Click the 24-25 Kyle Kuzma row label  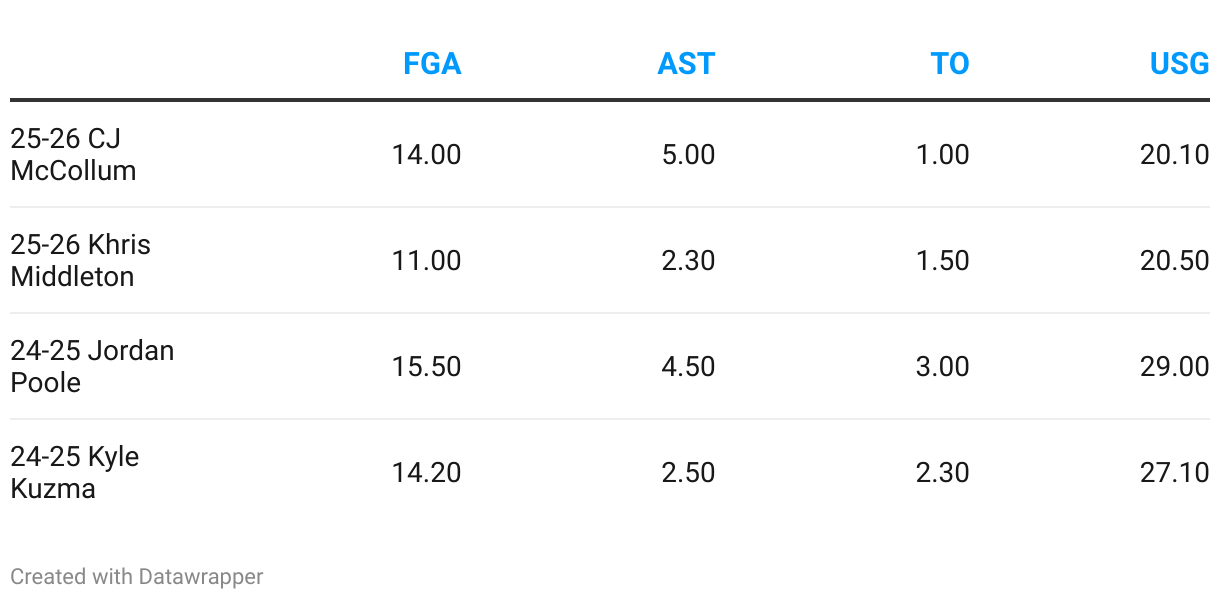(75, 472)
